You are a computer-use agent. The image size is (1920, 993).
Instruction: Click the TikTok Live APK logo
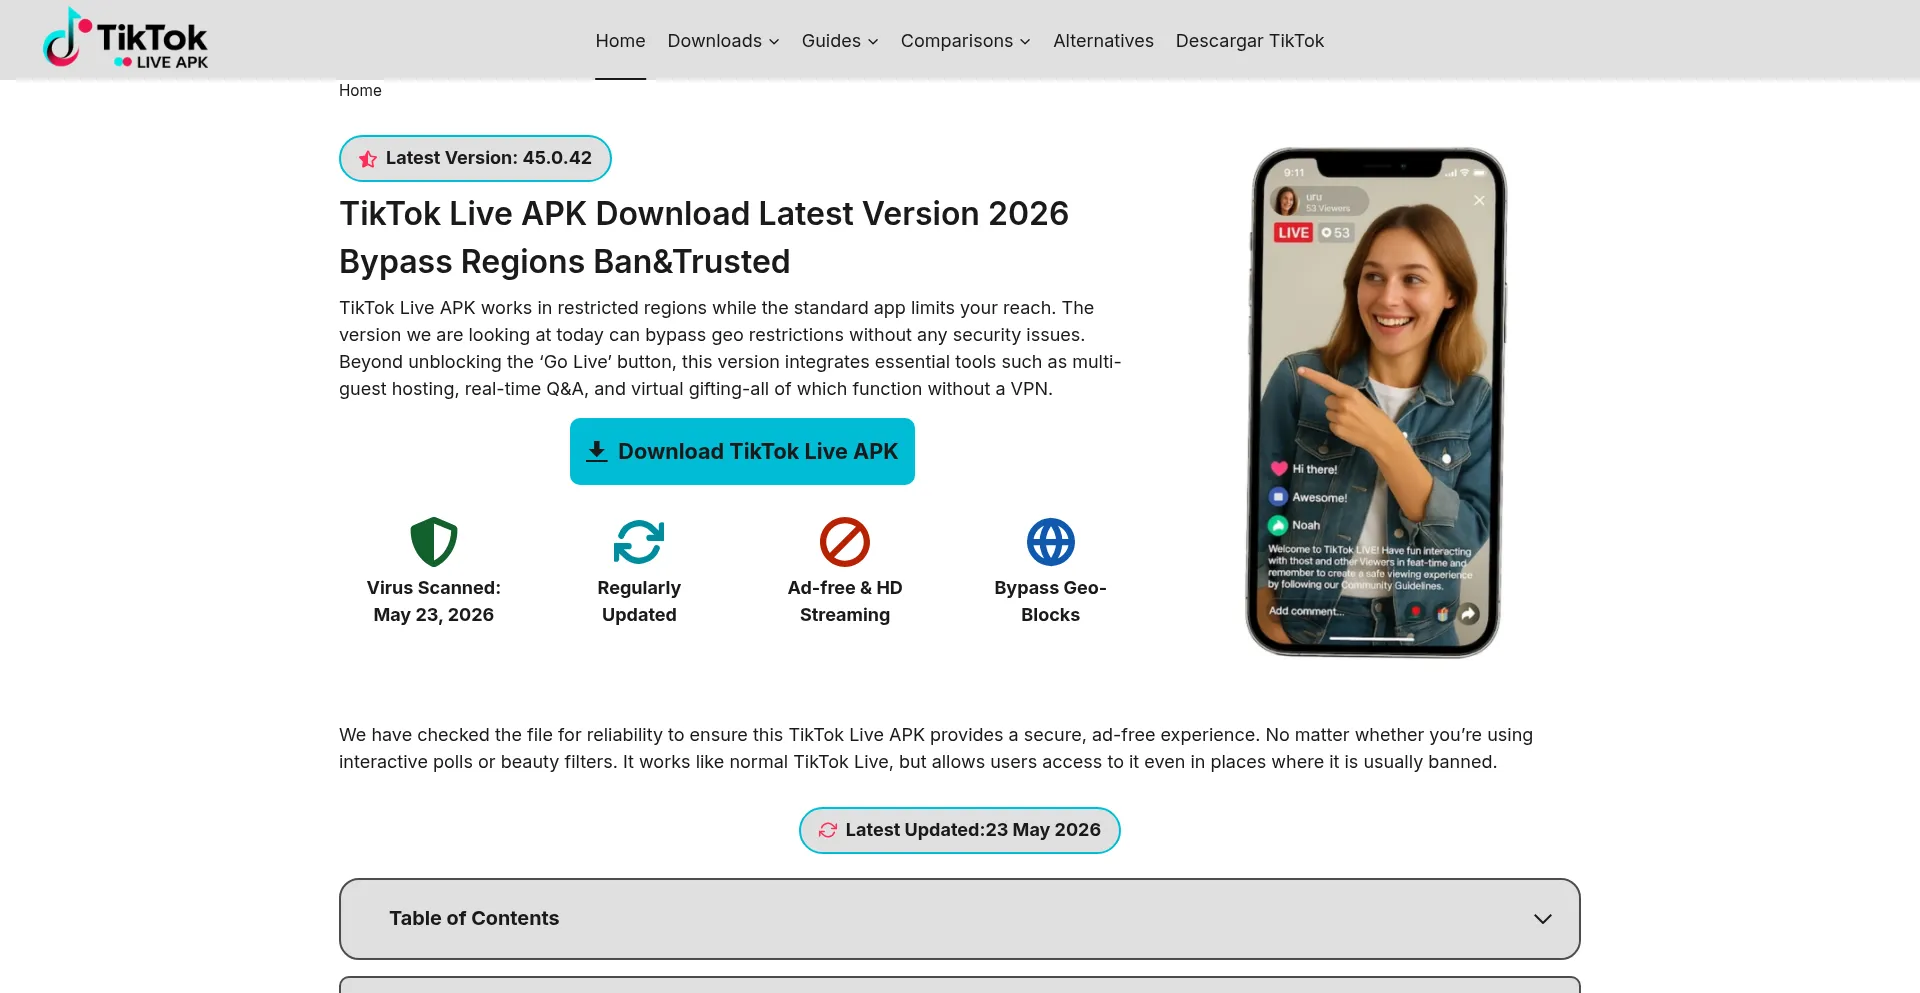click(125, 39)
